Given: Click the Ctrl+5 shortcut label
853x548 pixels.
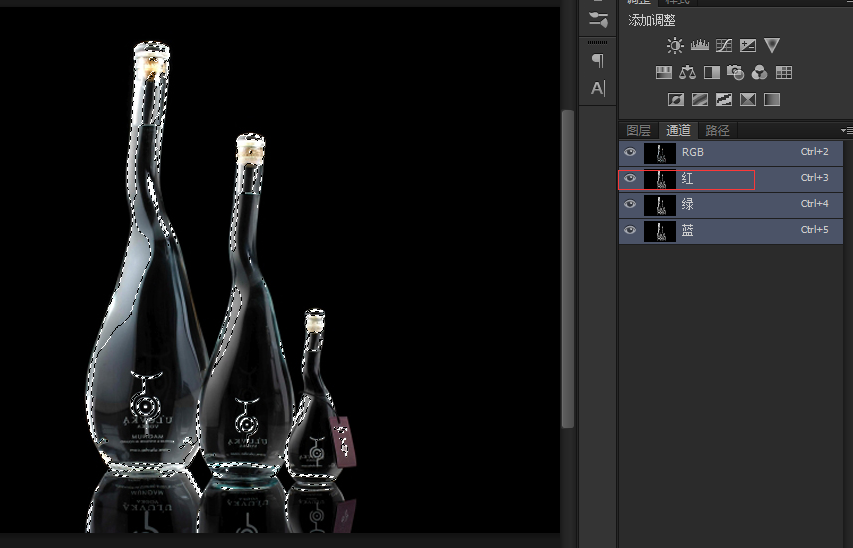Looking at the screenshot, I should tap(814, 230).
